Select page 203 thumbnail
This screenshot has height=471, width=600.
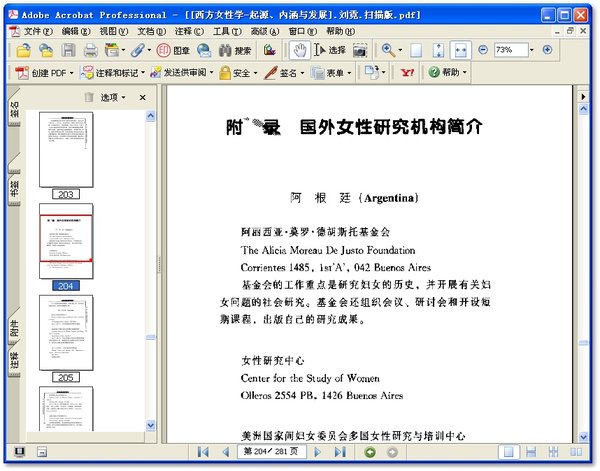(66, 150)
